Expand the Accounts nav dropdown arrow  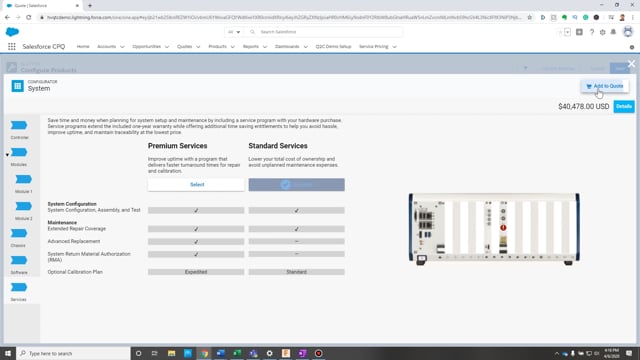point(122,47)
